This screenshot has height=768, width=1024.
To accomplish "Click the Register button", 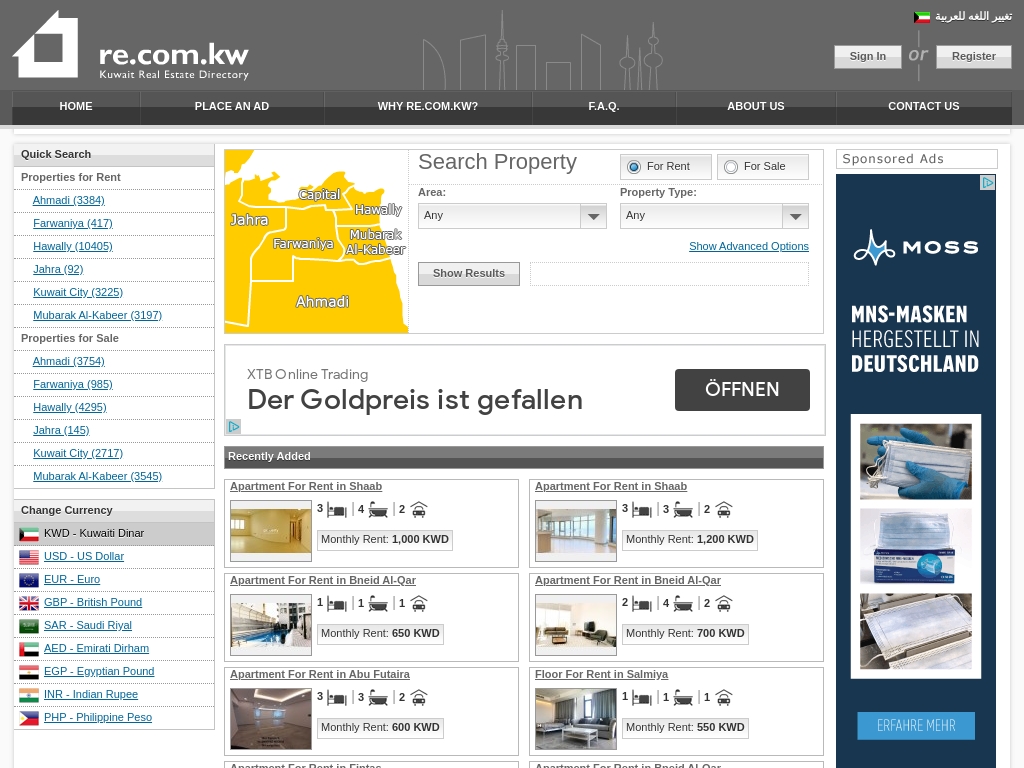I will (974, 56).
